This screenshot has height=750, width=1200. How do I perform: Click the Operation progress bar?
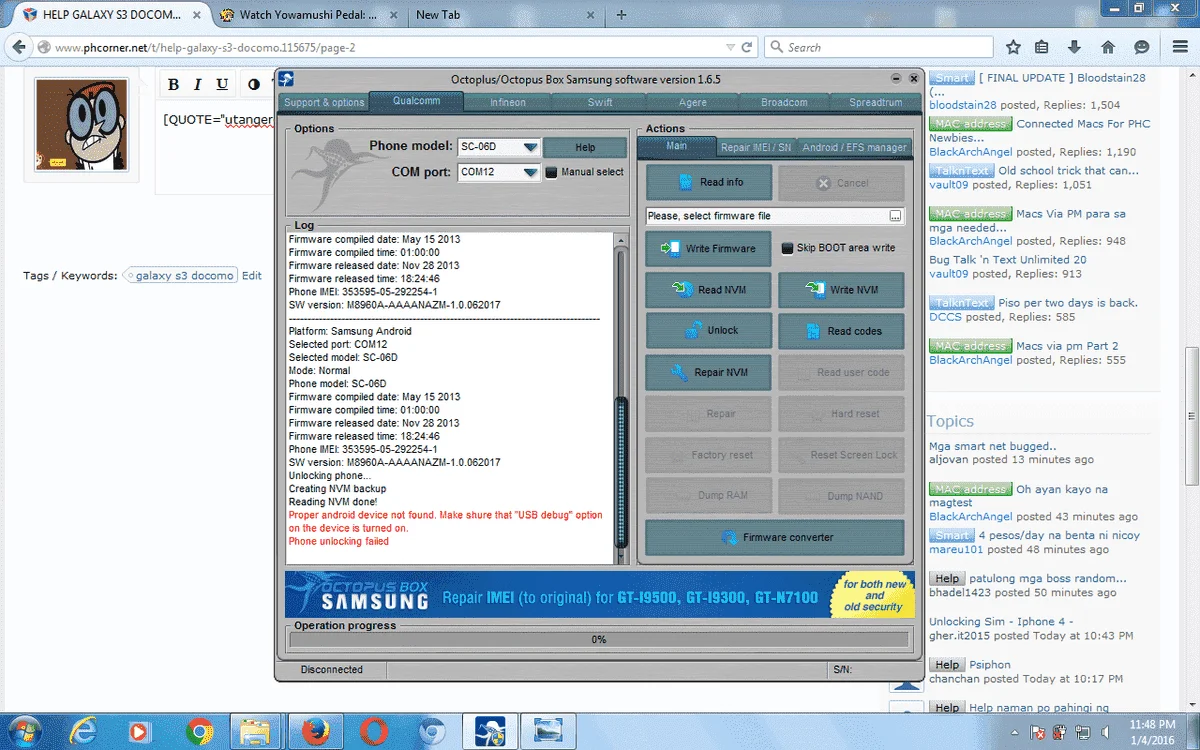tap(598, 639)
